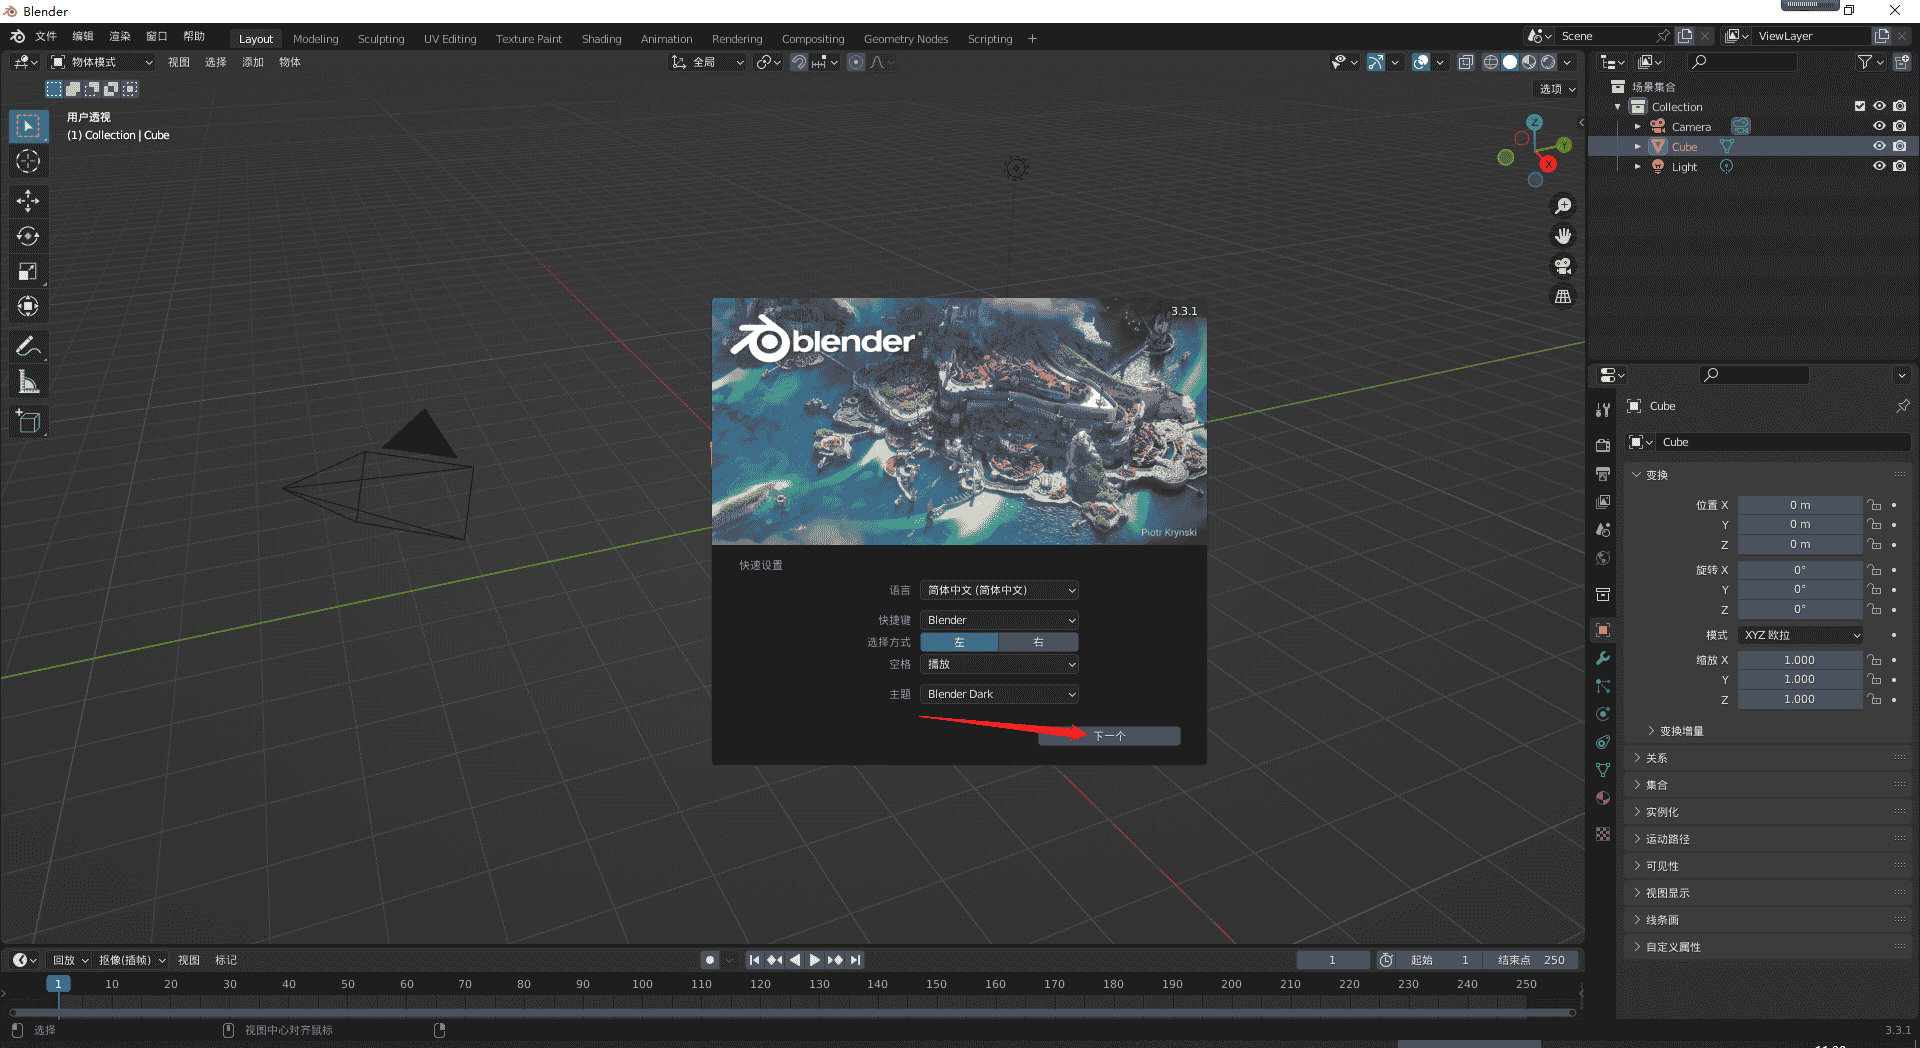Screen dimensions: 1920x1048
Task: Open the Tool properties tab
Action: tap(1603, 409)
